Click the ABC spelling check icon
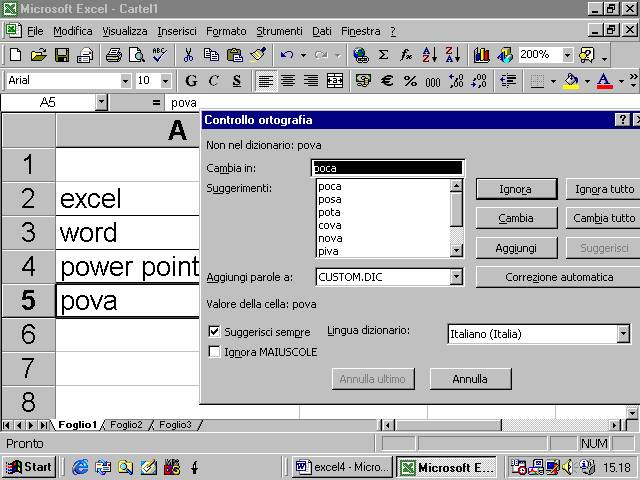This screenshot has height=480, width=640. click(x=160, y=55)
